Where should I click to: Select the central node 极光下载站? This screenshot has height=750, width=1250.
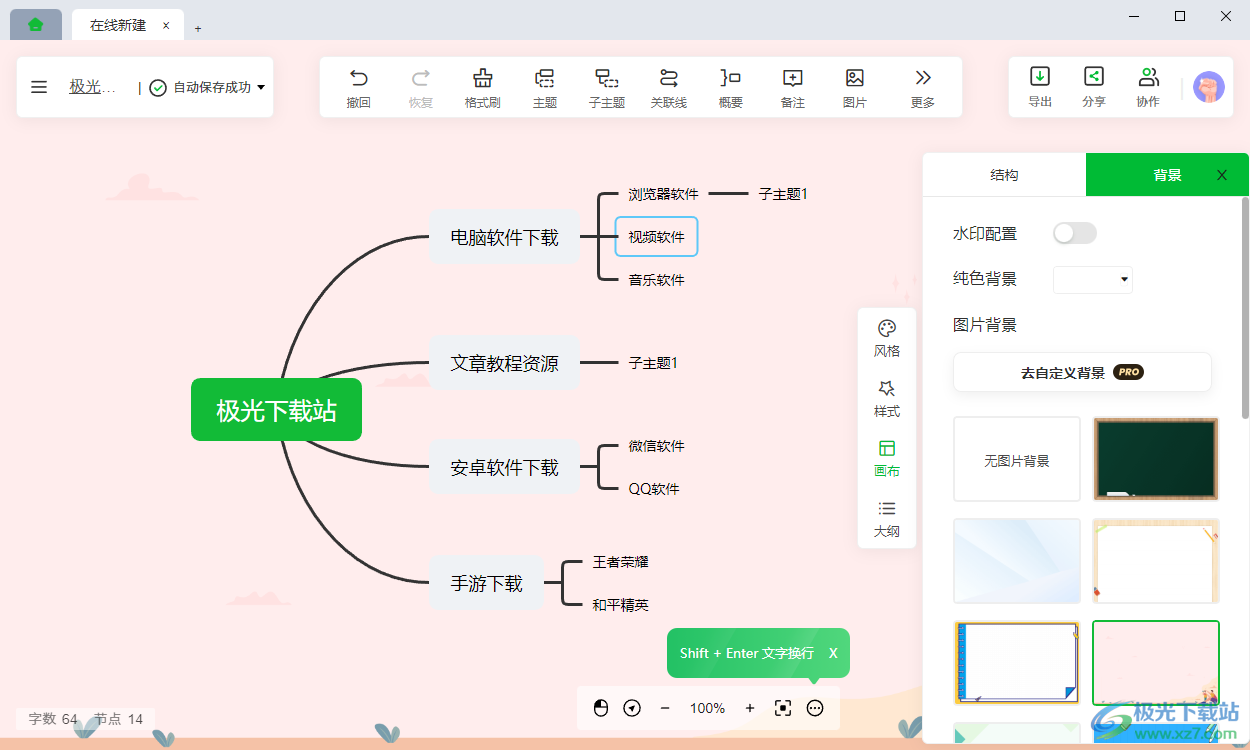pos(276,410)
